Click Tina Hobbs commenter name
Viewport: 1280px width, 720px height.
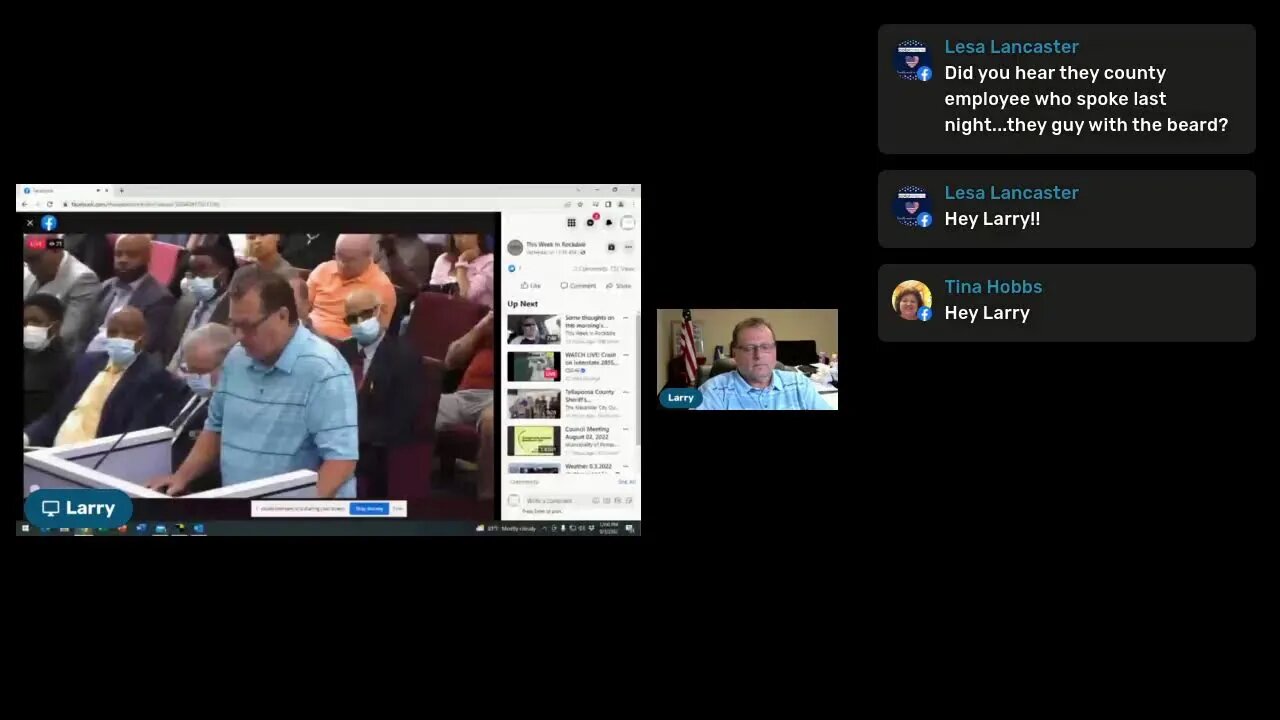point(993,287)
